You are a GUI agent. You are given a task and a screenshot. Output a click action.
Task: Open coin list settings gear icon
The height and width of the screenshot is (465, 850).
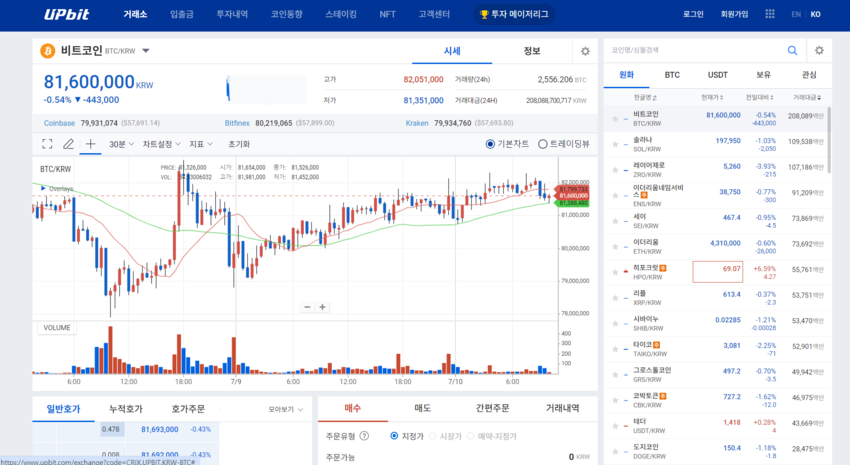[819, 50]
